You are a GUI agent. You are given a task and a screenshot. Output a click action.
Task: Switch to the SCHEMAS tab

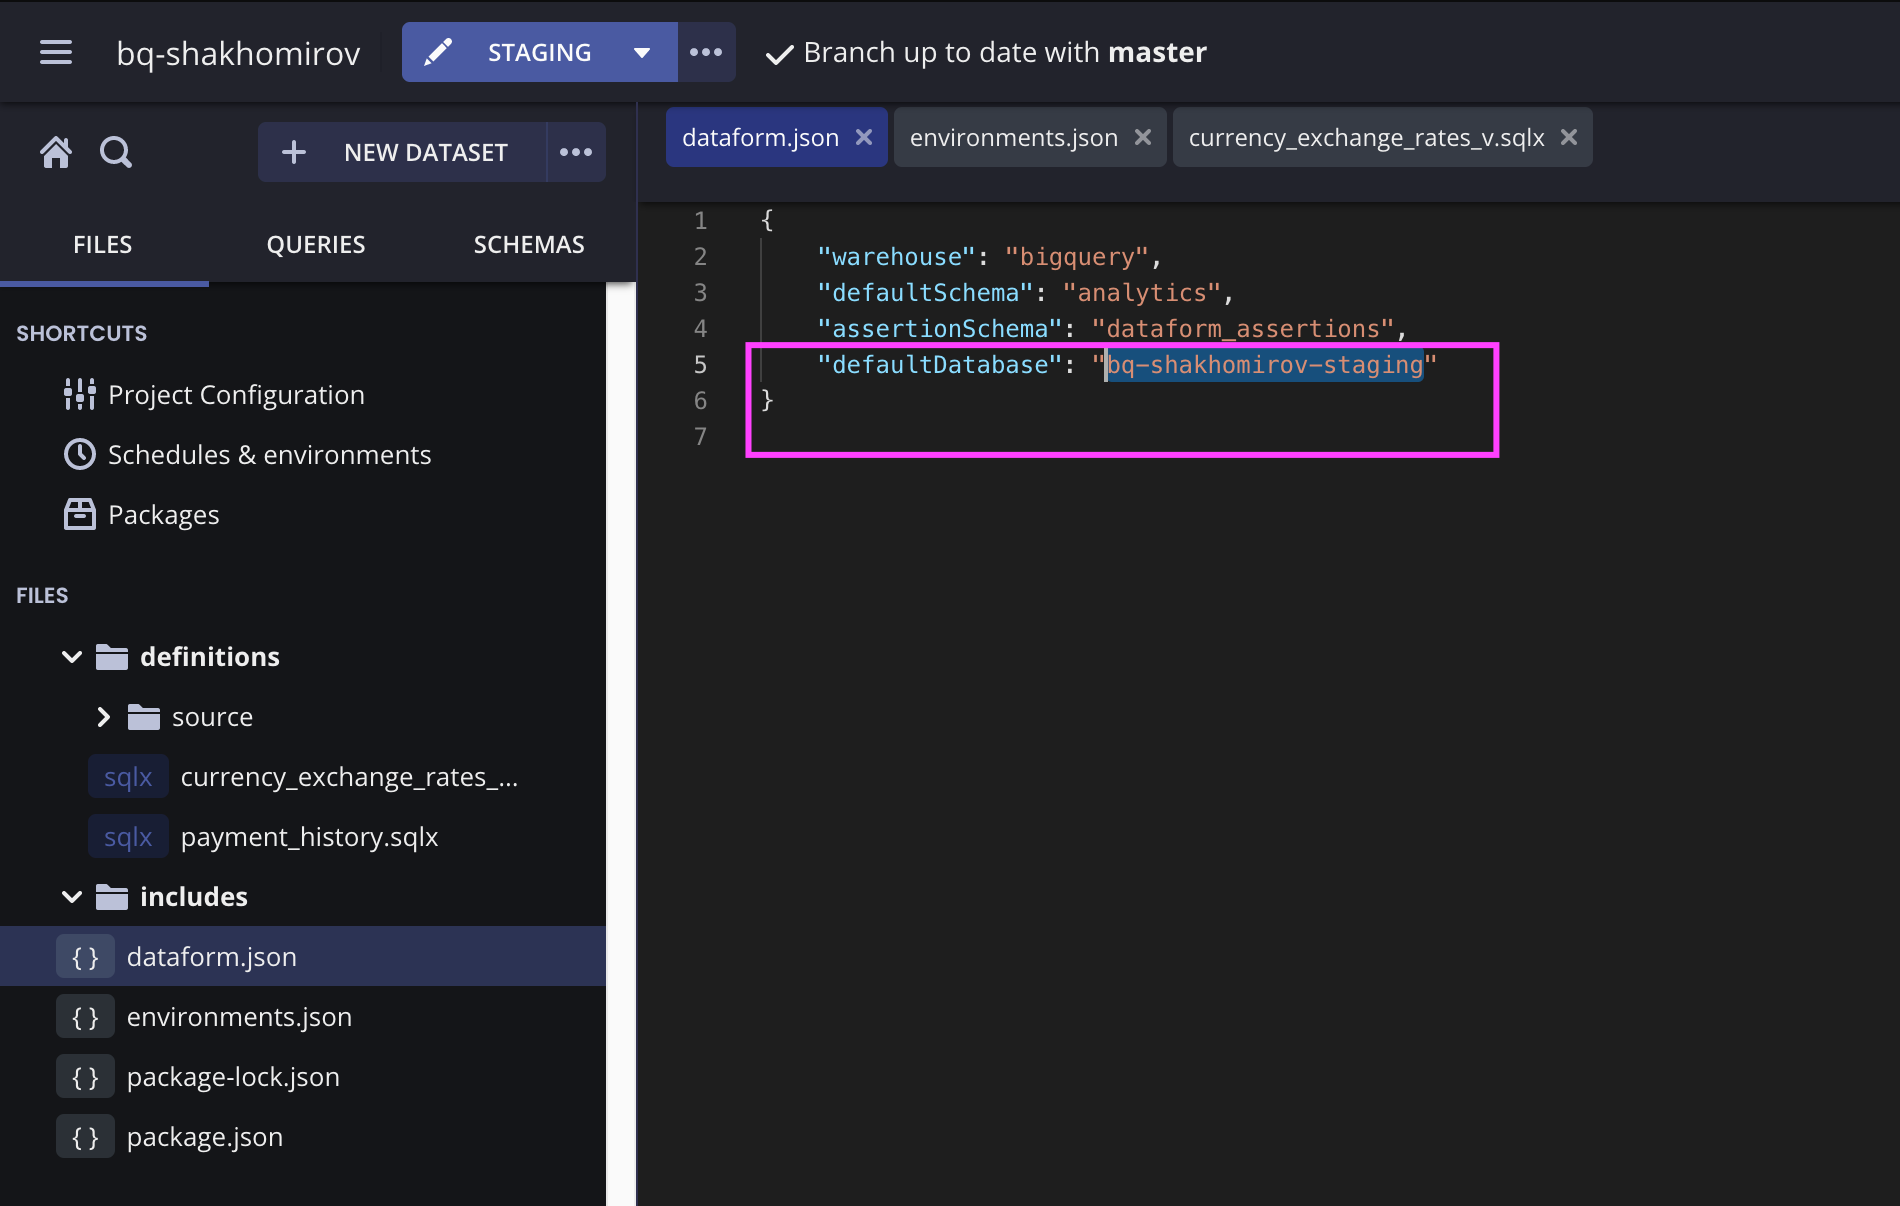pyautogui.click(x=529, y=245)
